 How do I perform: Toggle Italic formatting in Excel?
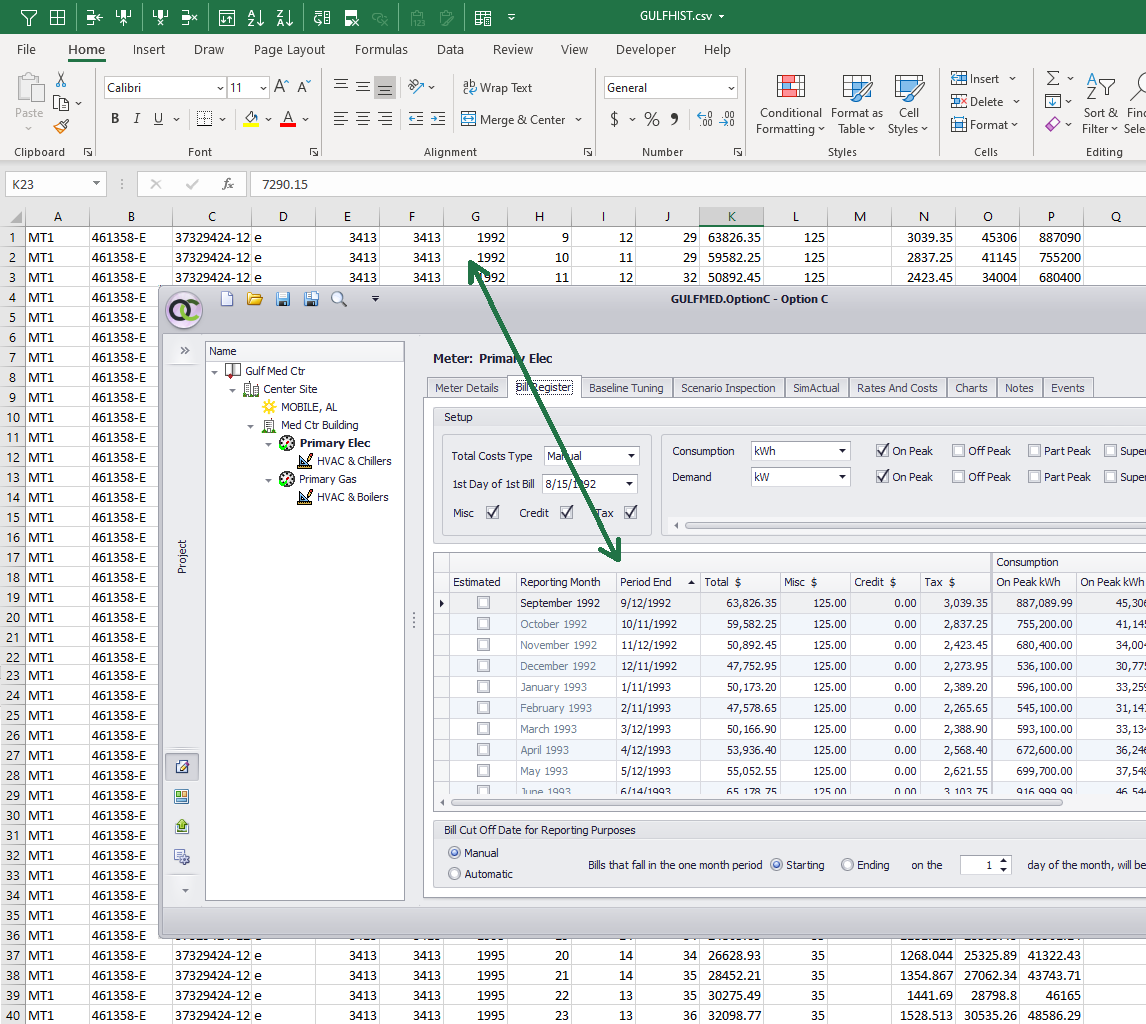point(137,118)
